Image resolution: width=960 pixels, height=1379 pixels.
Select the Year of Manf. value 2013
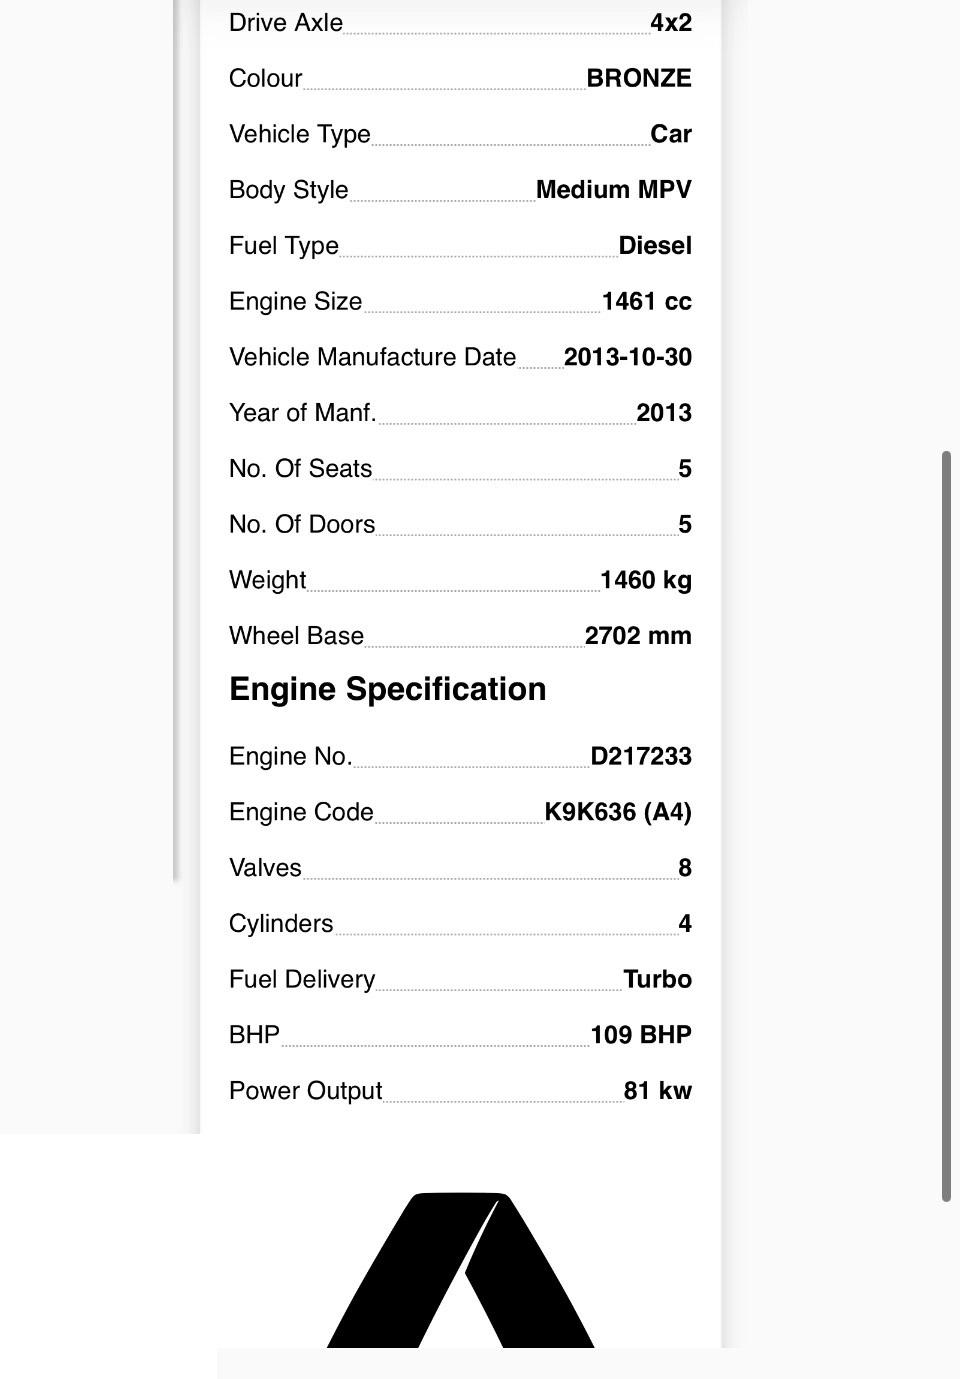click(x=664, y=413)
